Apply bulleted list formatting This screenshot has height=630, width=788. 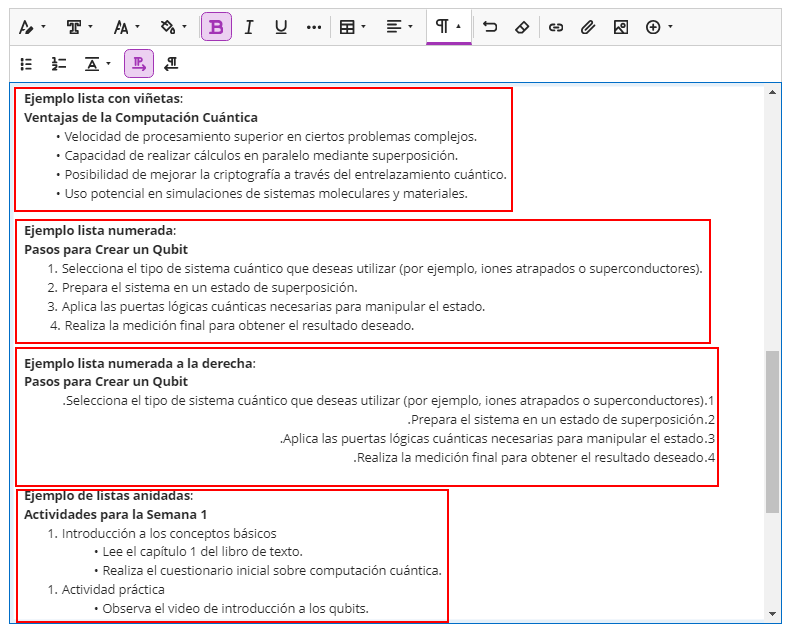pos(27,64)
